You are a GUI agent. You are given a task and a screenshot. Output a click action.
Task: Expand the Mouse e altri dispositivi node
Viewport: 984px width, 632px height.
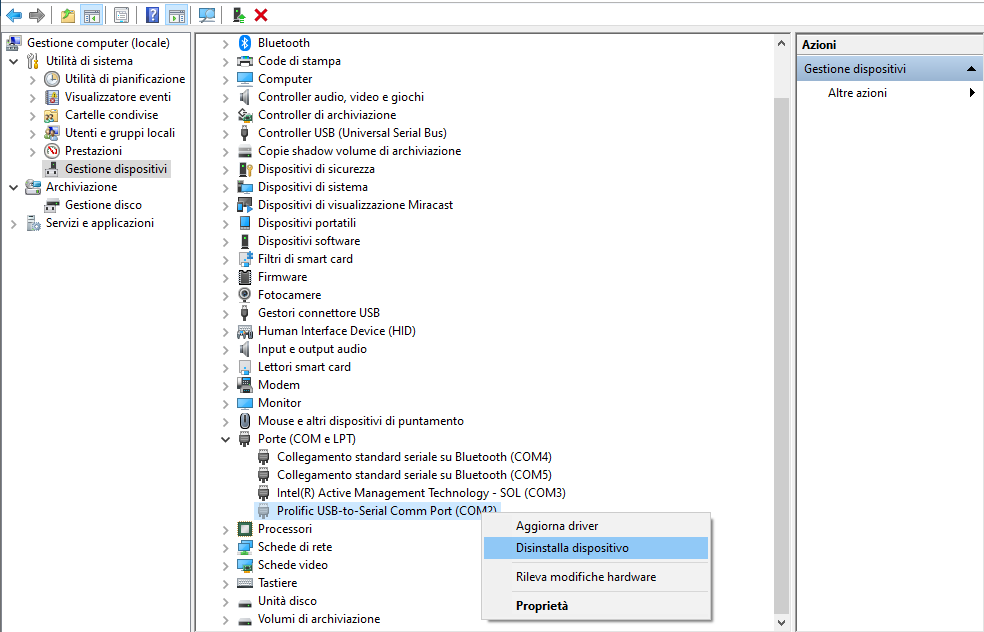click(225, 422)
